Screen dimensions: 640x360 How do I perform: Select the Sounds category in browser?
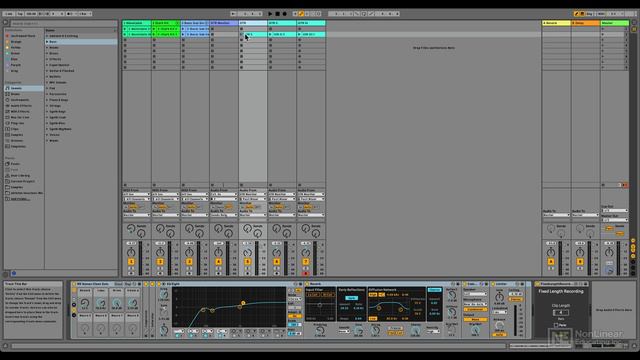point(24,88)
